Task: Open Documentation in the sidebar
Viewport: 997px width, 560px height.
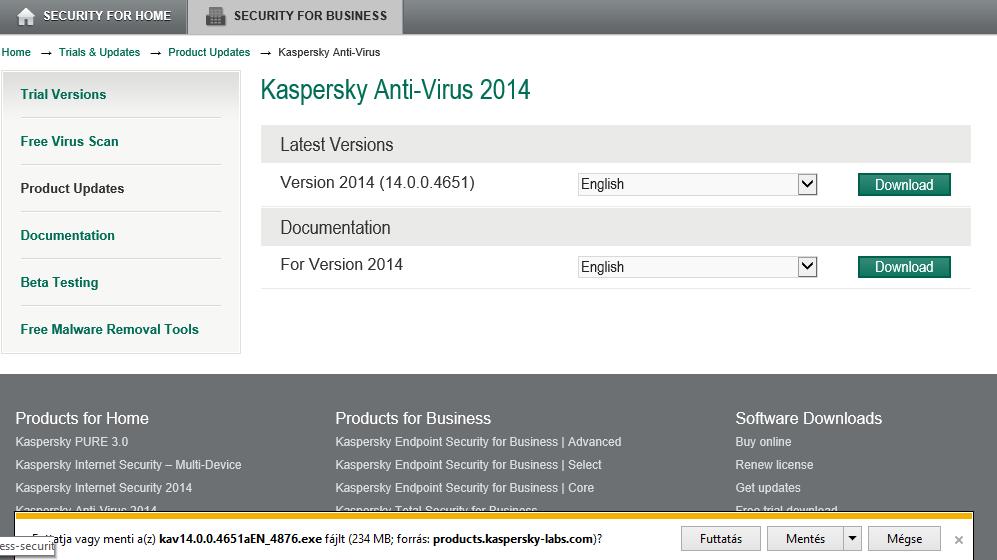Action: click(x=67, y=235)
